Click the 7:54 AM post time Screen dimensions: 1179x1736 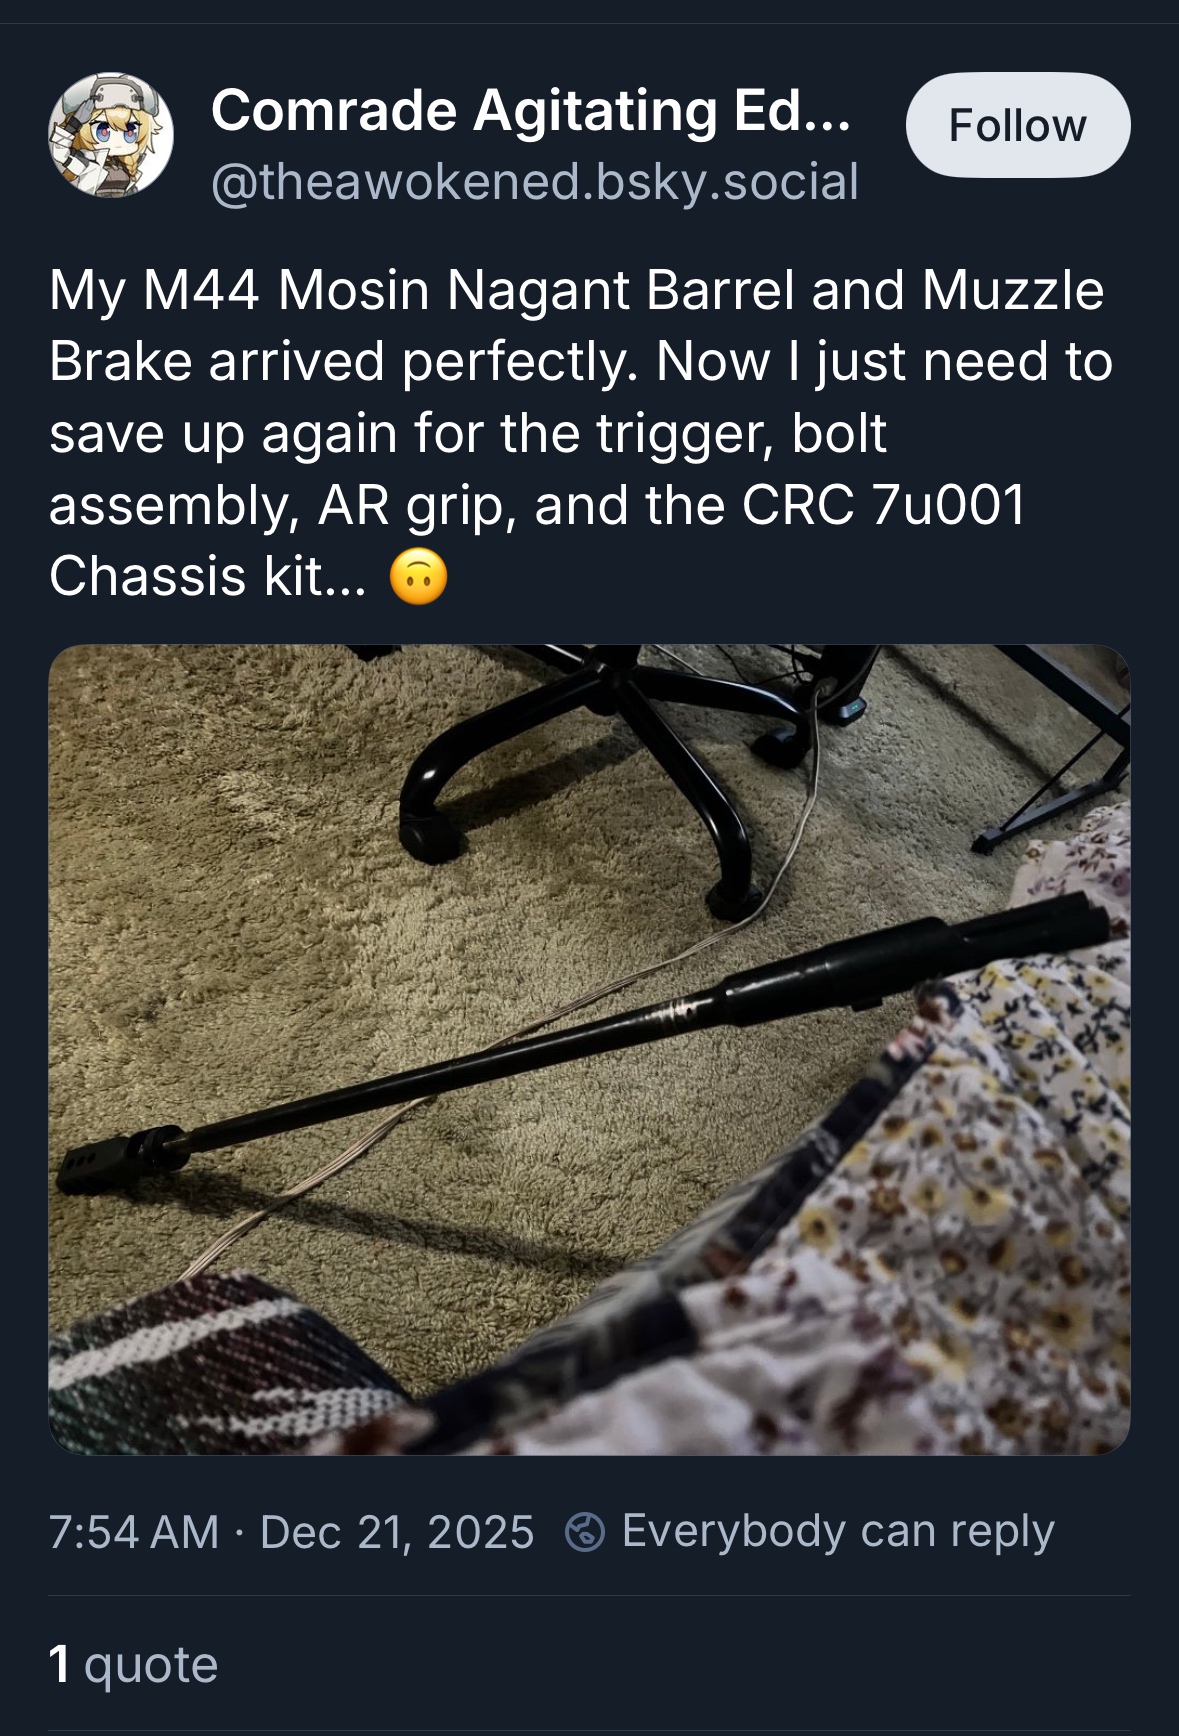click(x=133, y=1532)
